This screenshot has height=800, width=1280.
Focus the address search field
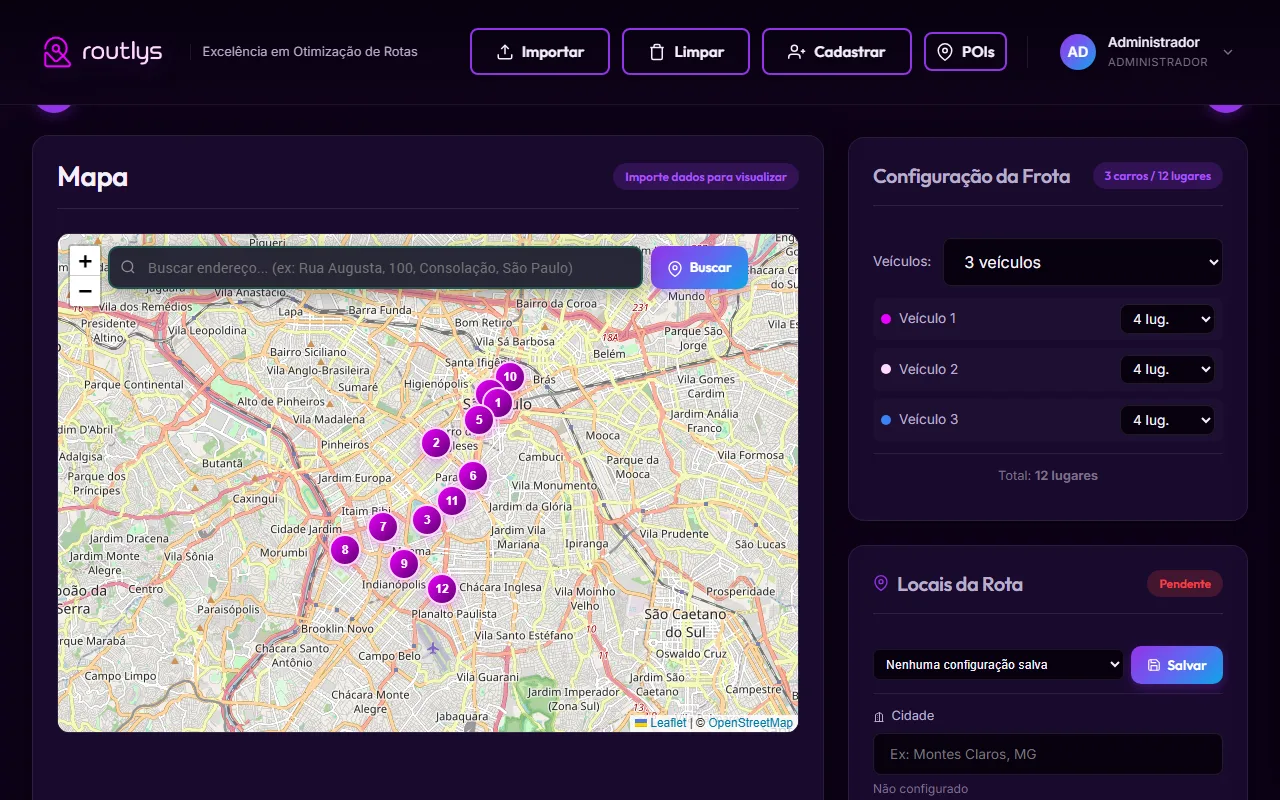tap(375, 268)
